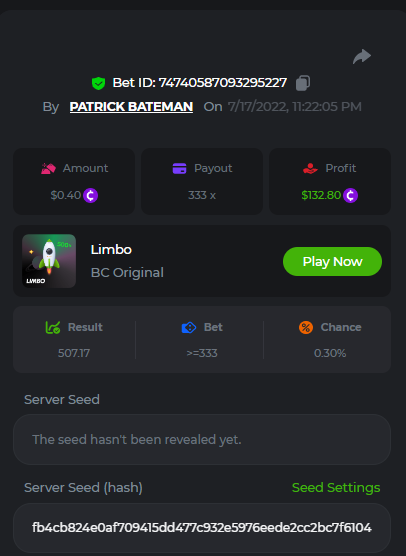Click the Limbo game title
406x556 pixels.
pos(111,250)
